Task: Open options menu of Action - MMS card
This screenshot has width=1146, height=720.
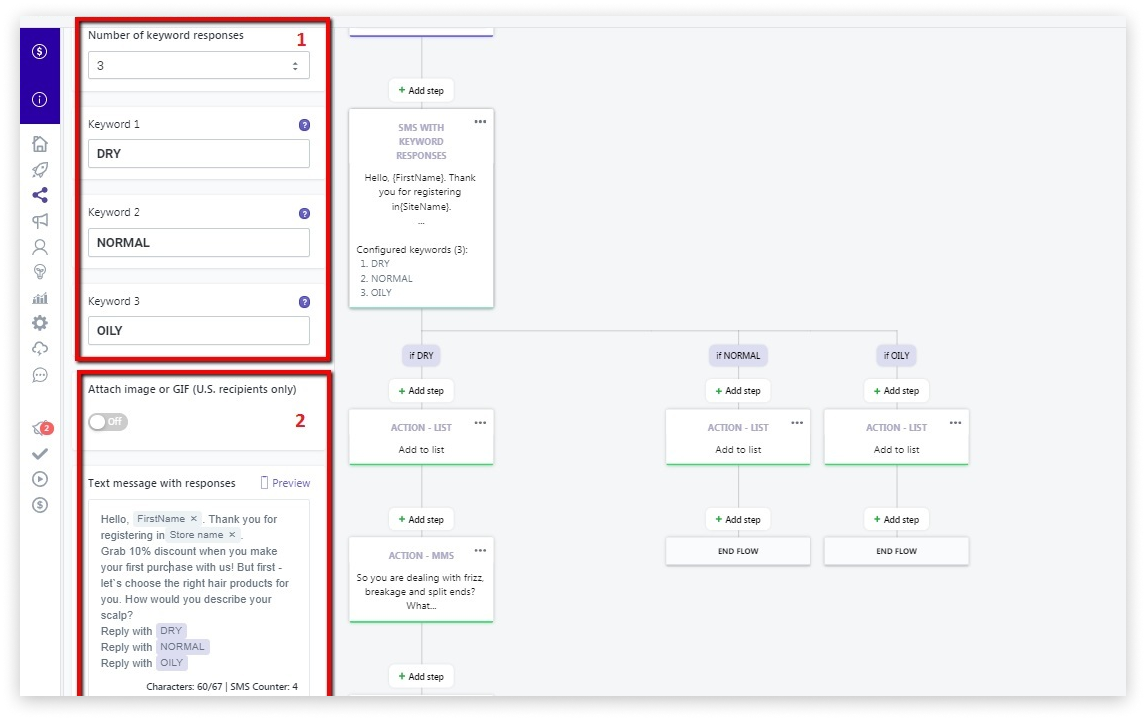Action: click(x=480, y=550)
